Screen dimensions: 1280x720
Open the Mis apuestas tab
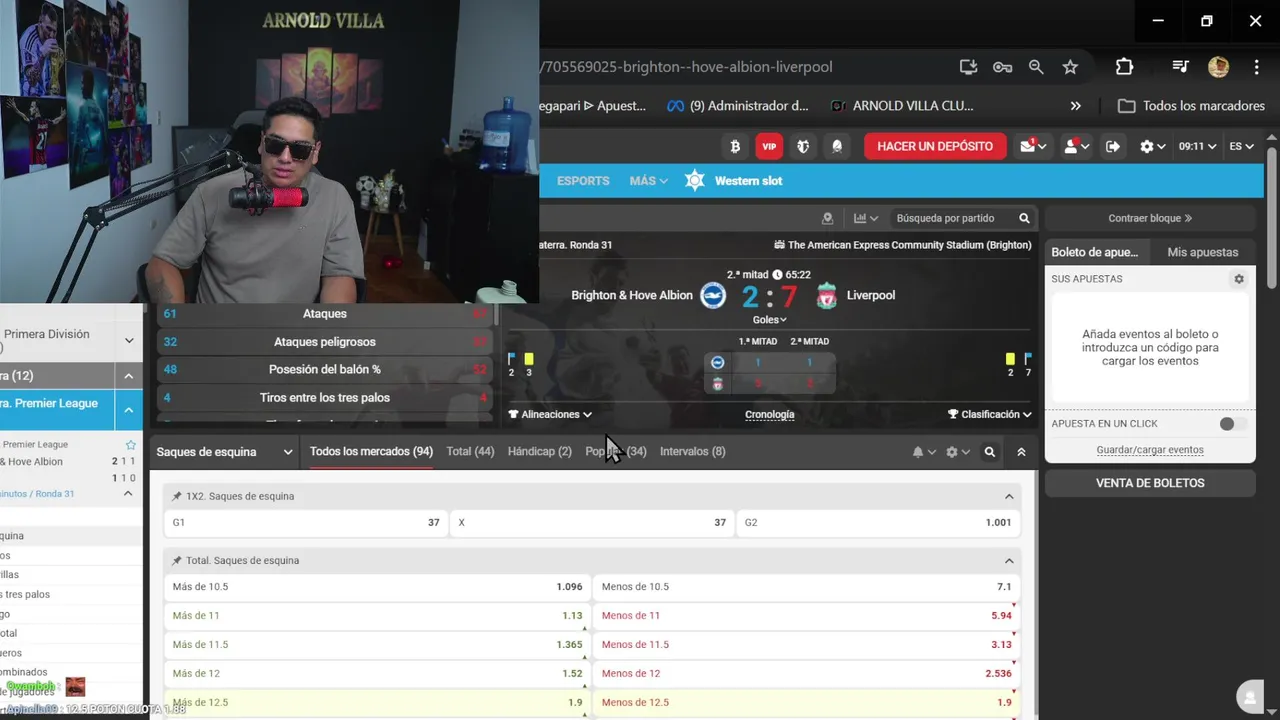coord(1203,252)
